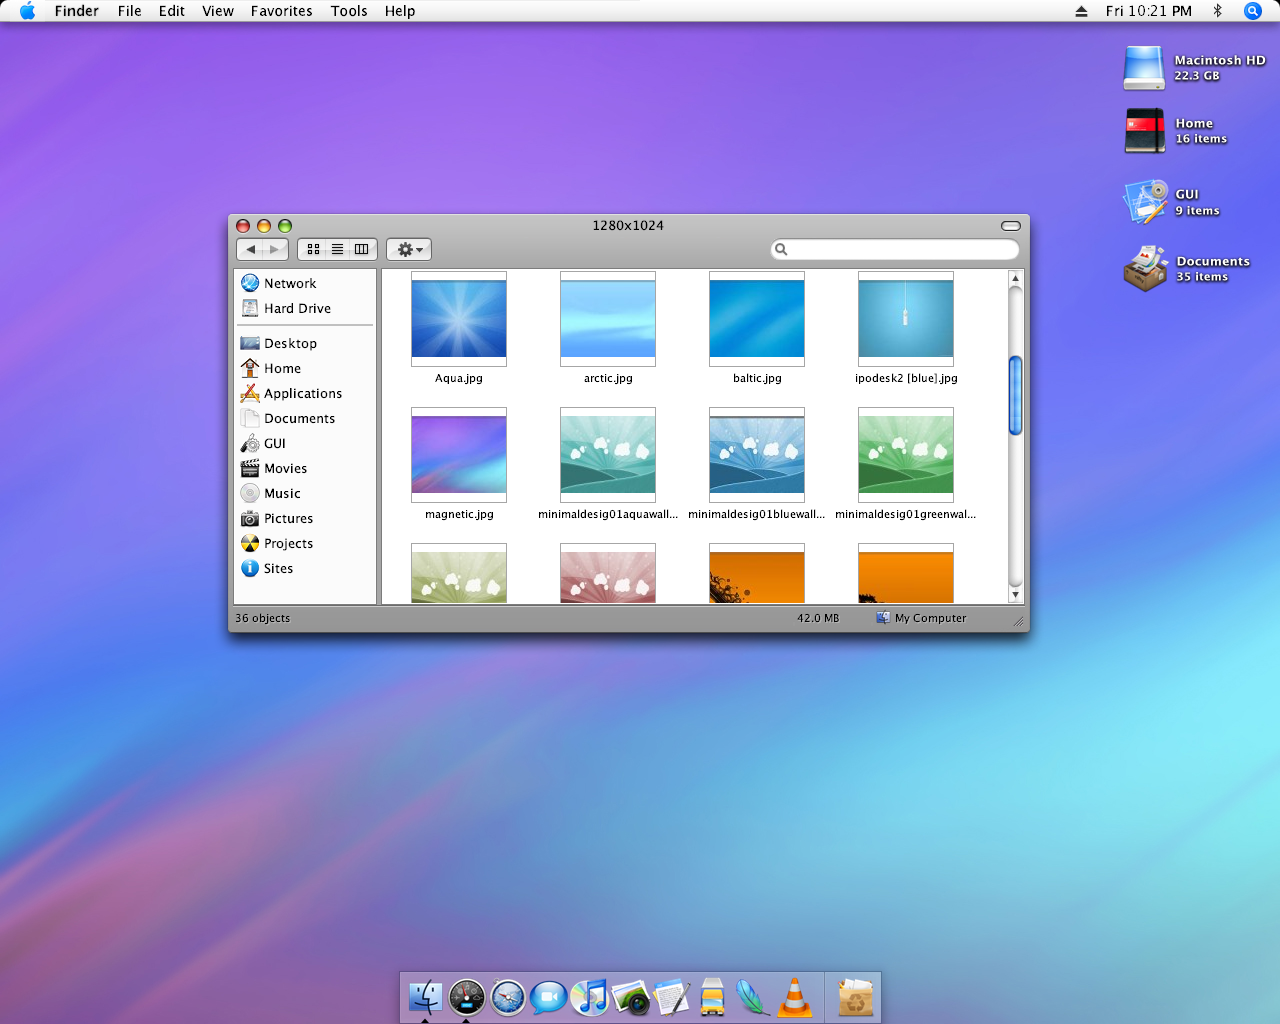Open the Edit menu
1280x1024 pixels.
coord(172,11)
